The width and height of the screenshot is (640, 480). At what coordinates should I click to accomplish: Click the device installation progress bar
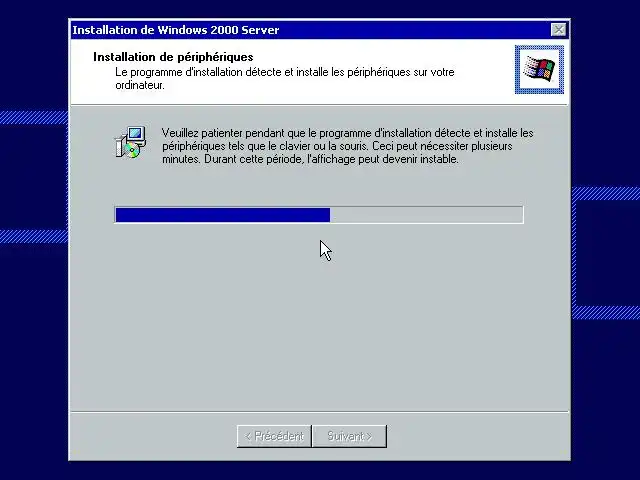[319, 215]
